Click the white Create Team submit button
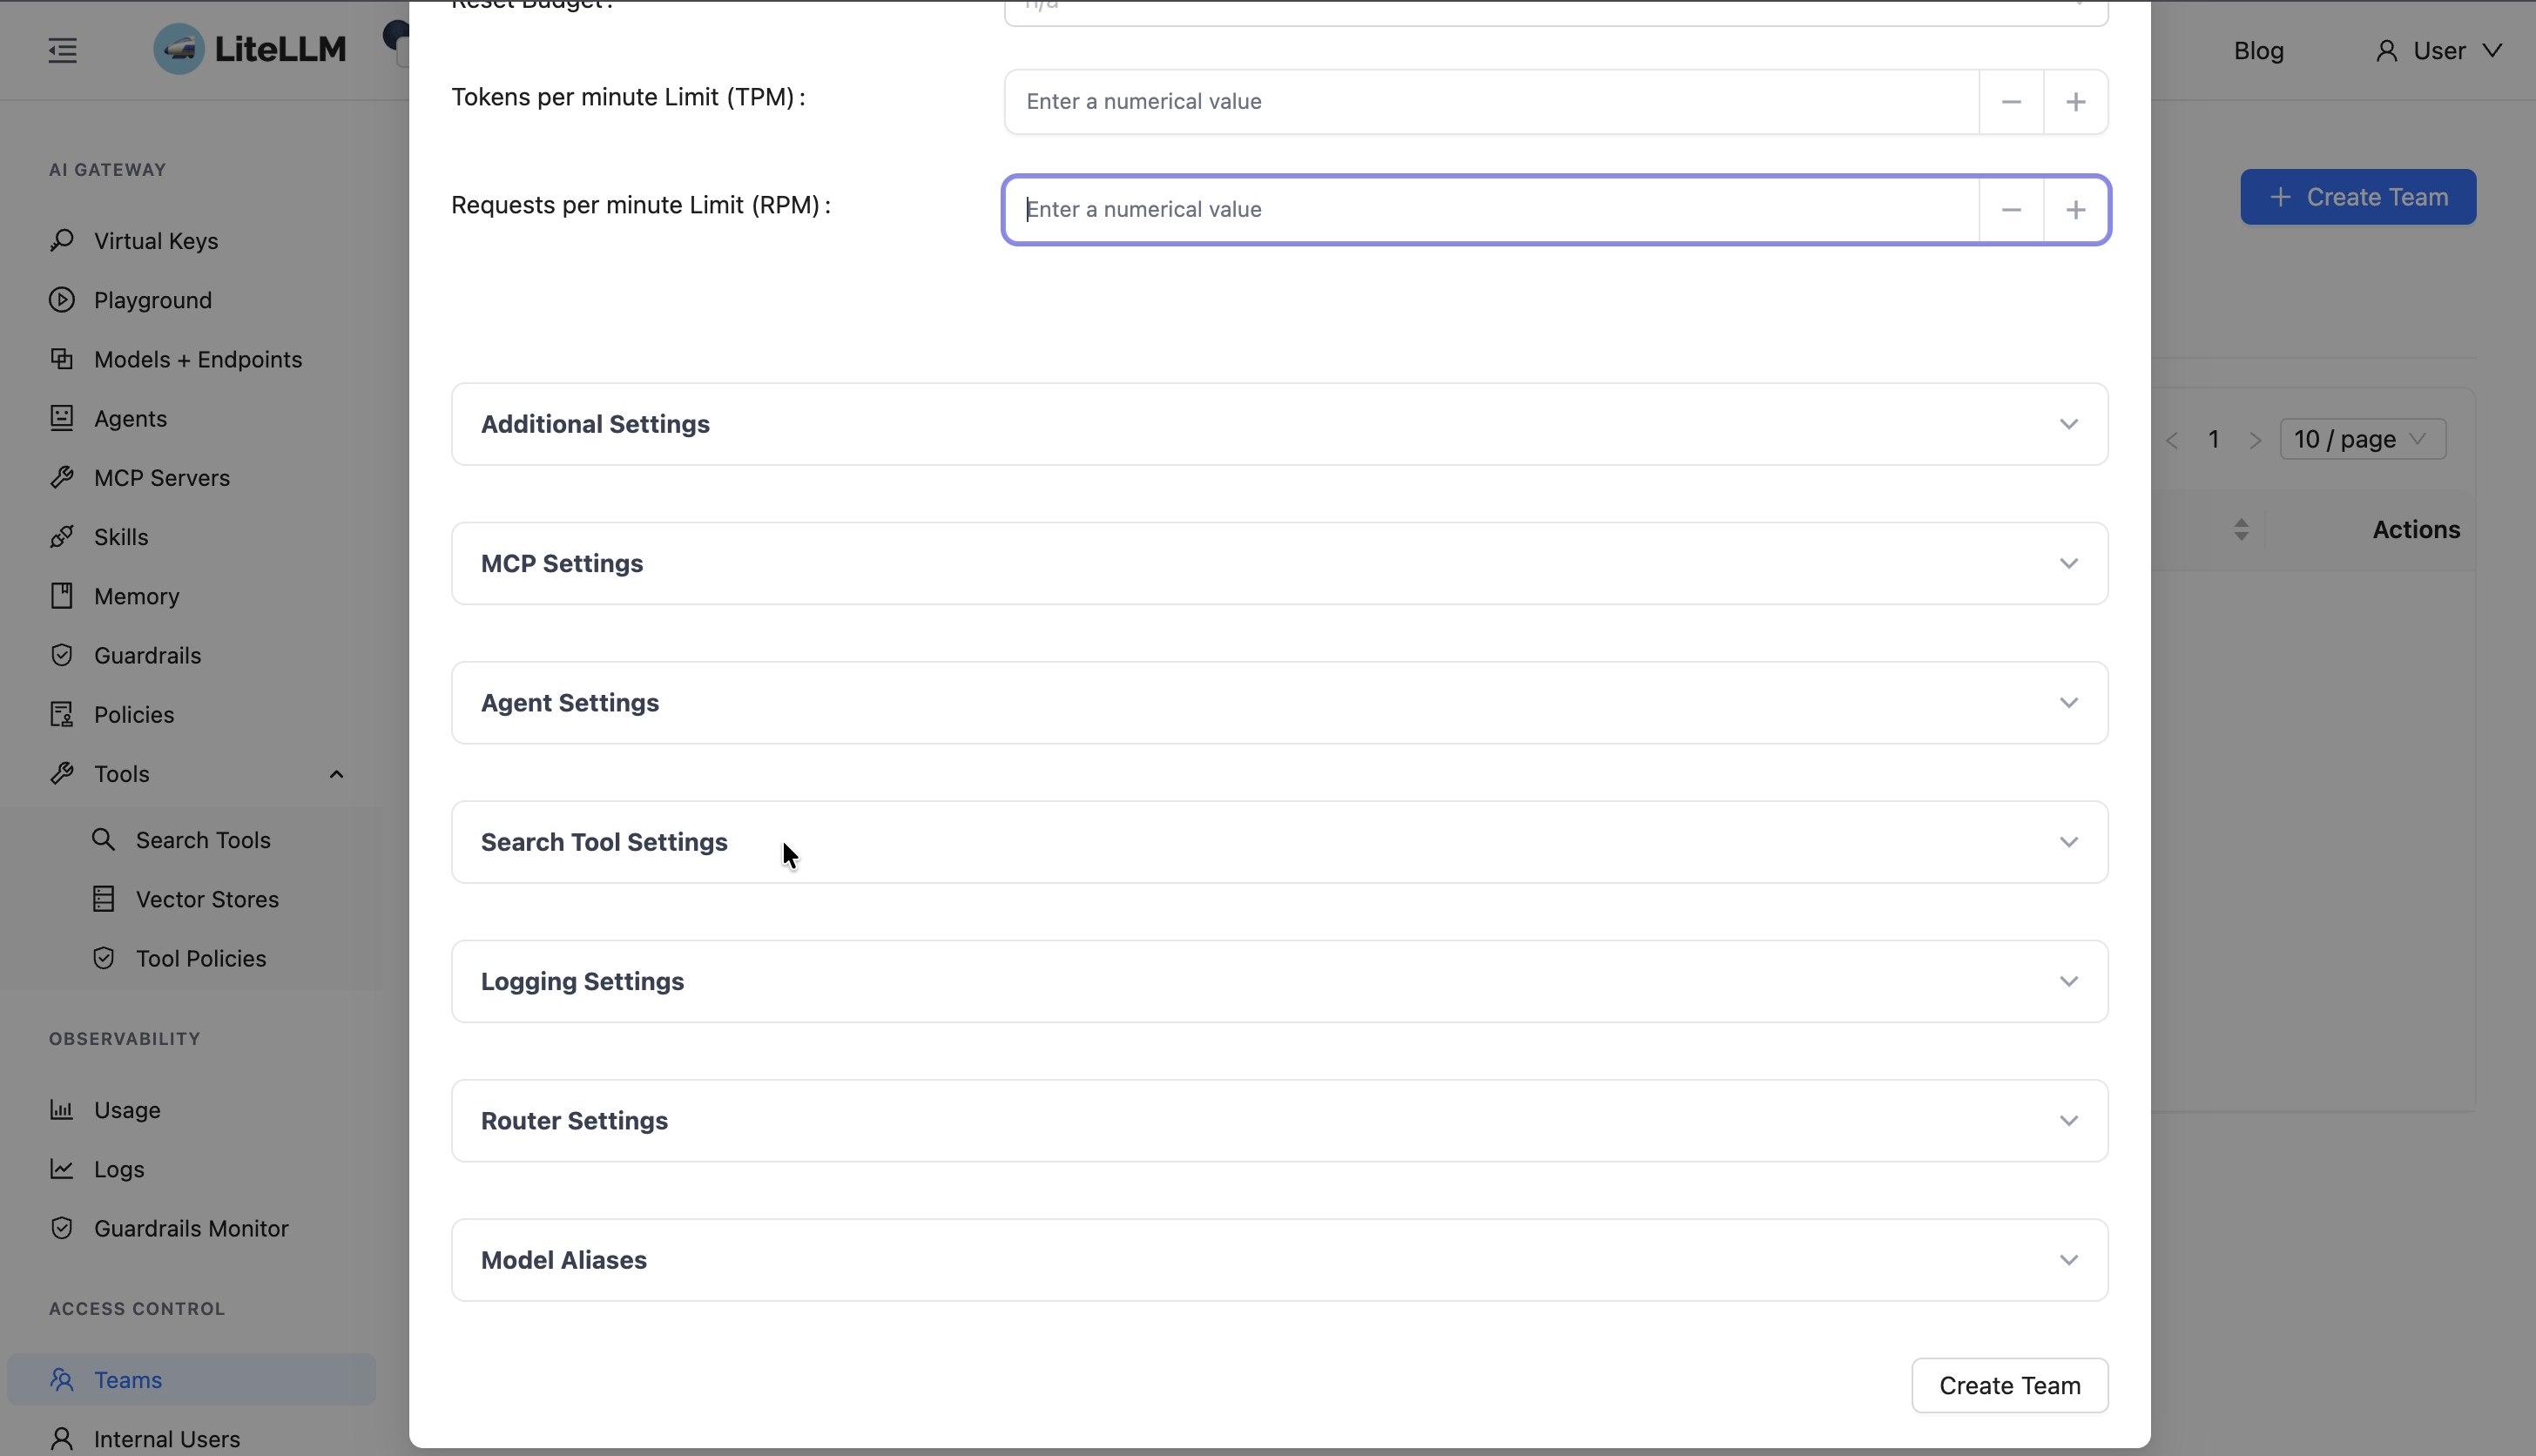 (x=2009, y=1385)
